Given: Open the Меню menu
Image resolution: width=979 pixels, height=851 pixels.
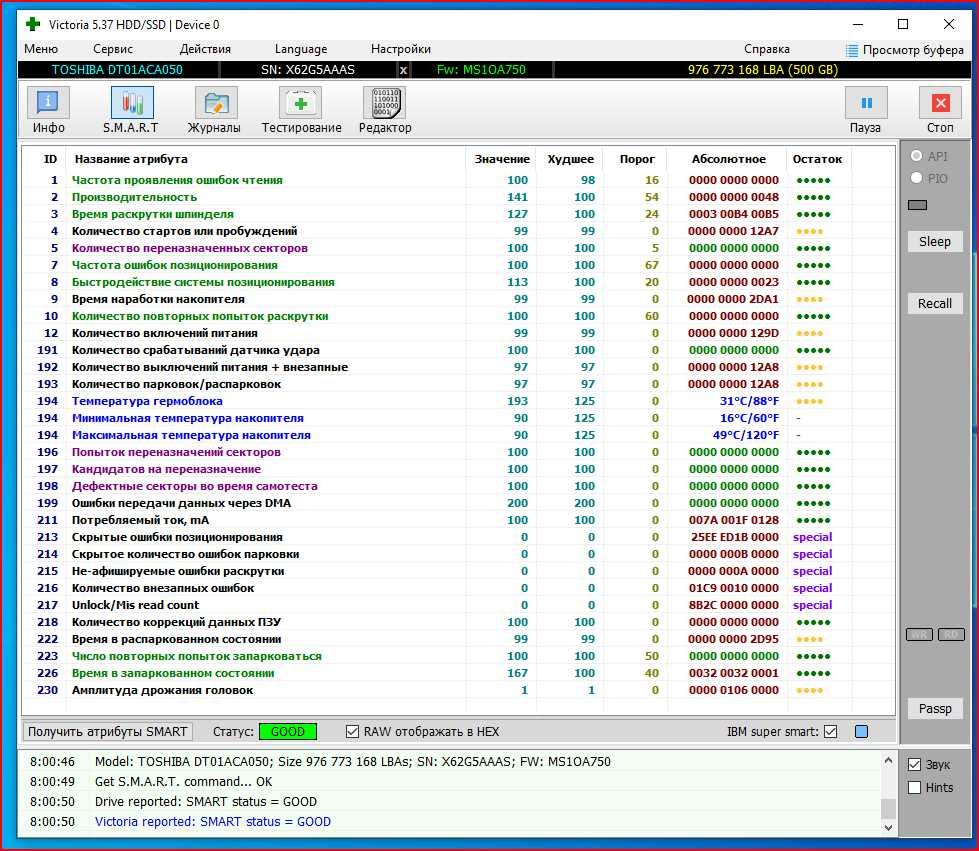Looking at the screenshot, I should [x=41, y=49].
